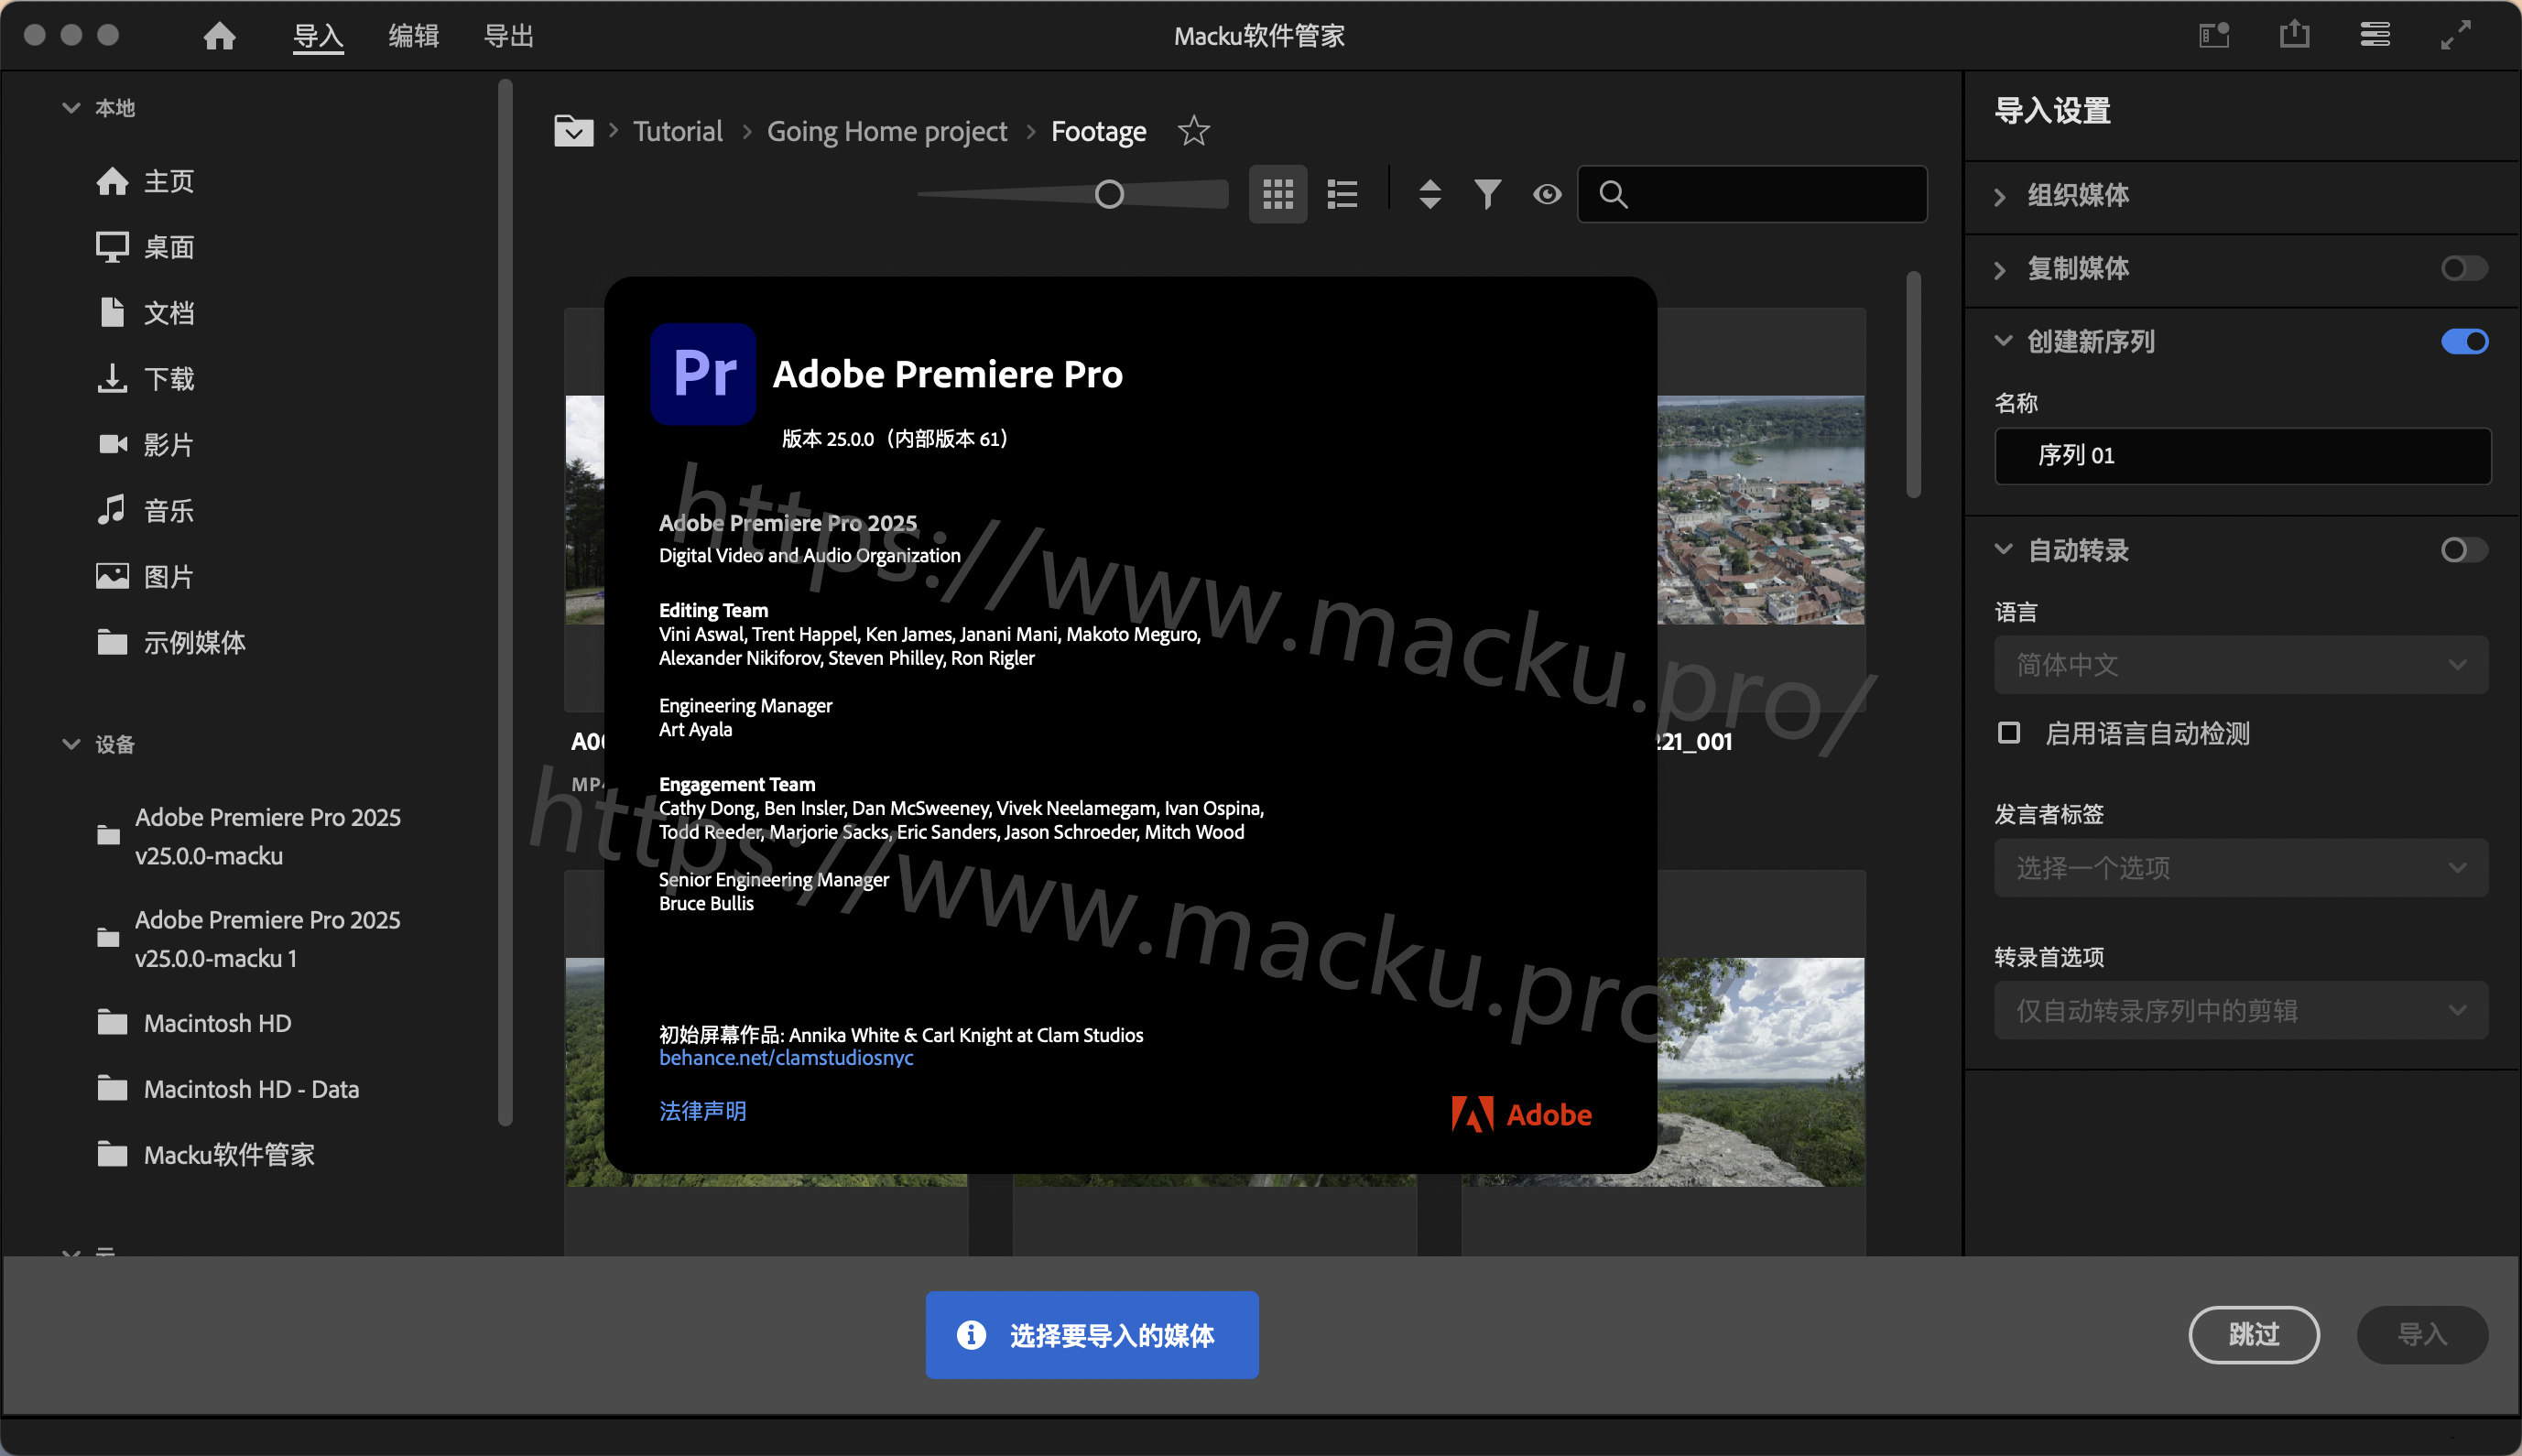Open the 示例媒体 sample media folder
Screen dimensions: 2522x1456
[x=171, y=642]
